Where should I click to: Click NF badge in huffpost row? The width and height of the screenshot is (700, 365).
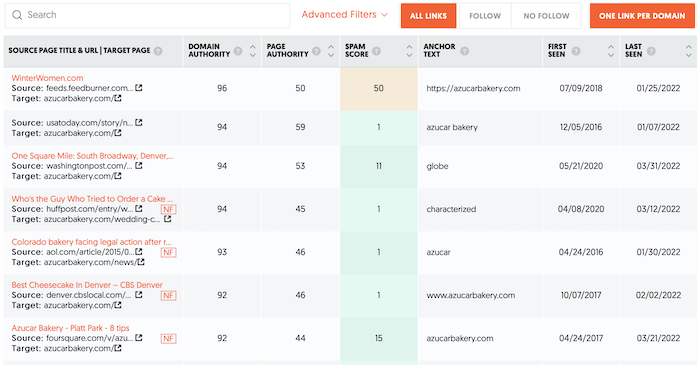(168, 209)
